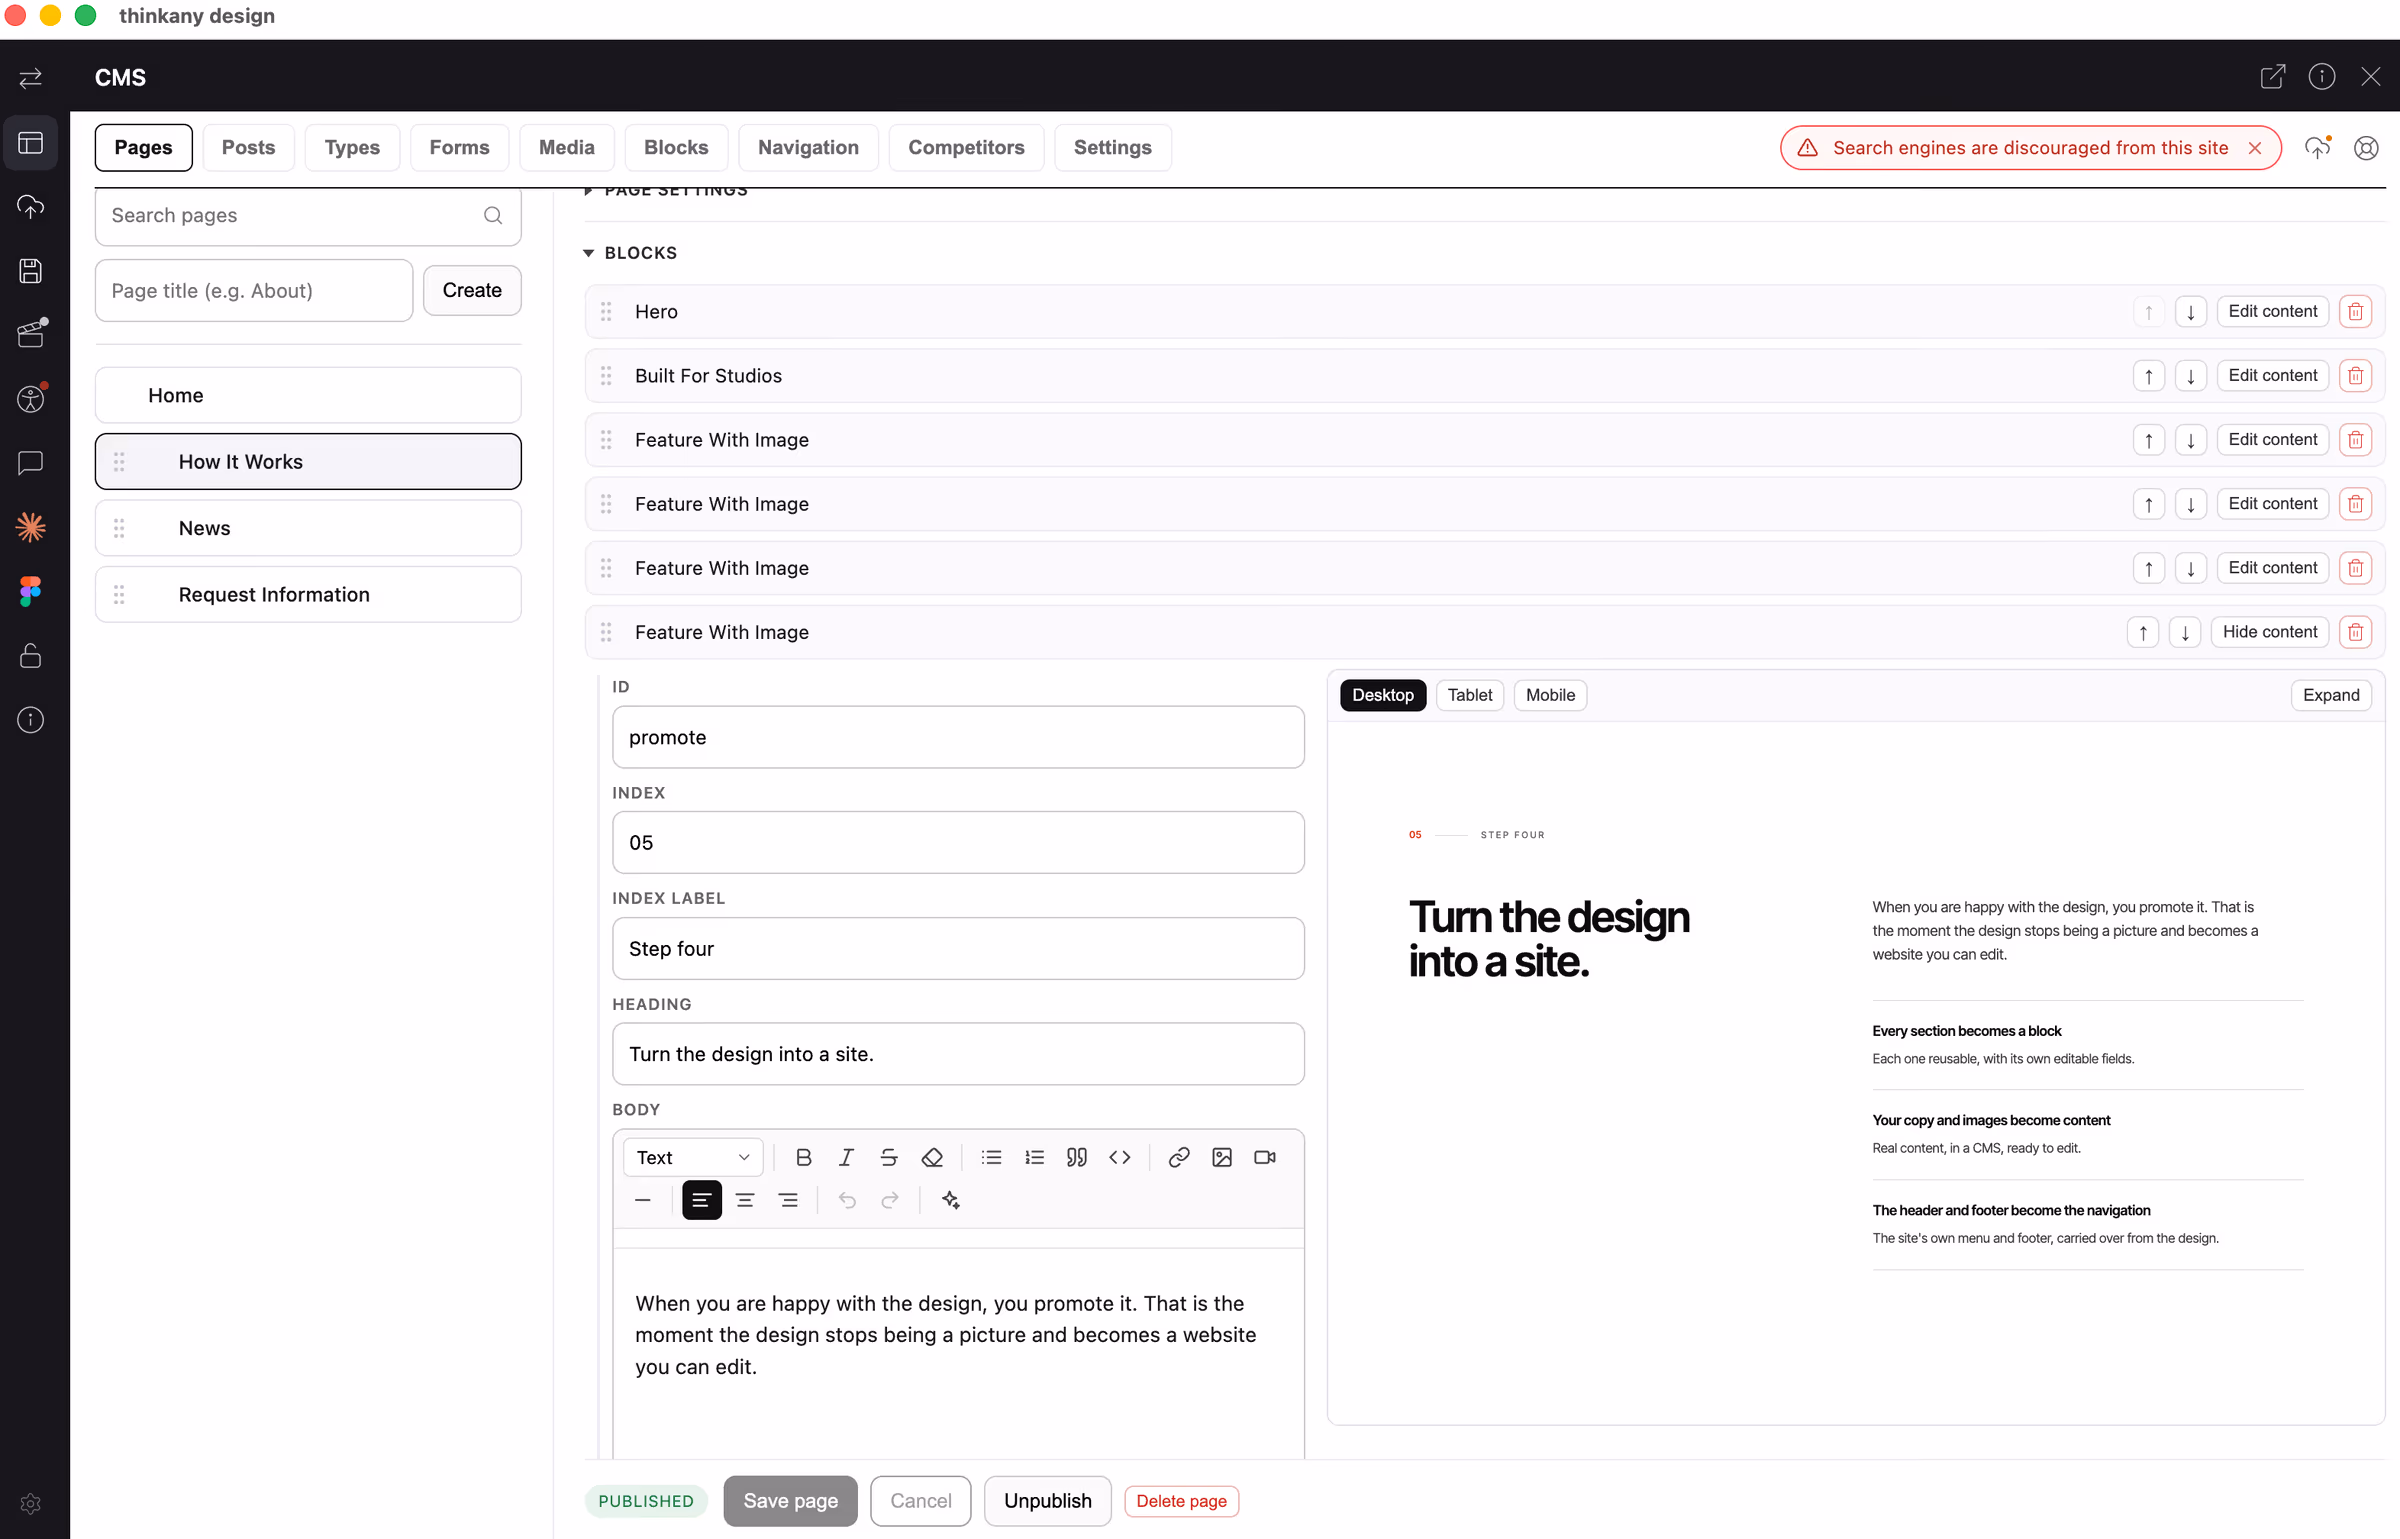Delete the Built For Studios block
The height and width of the screenshot is (1539, 2400).
[2356, 376]
